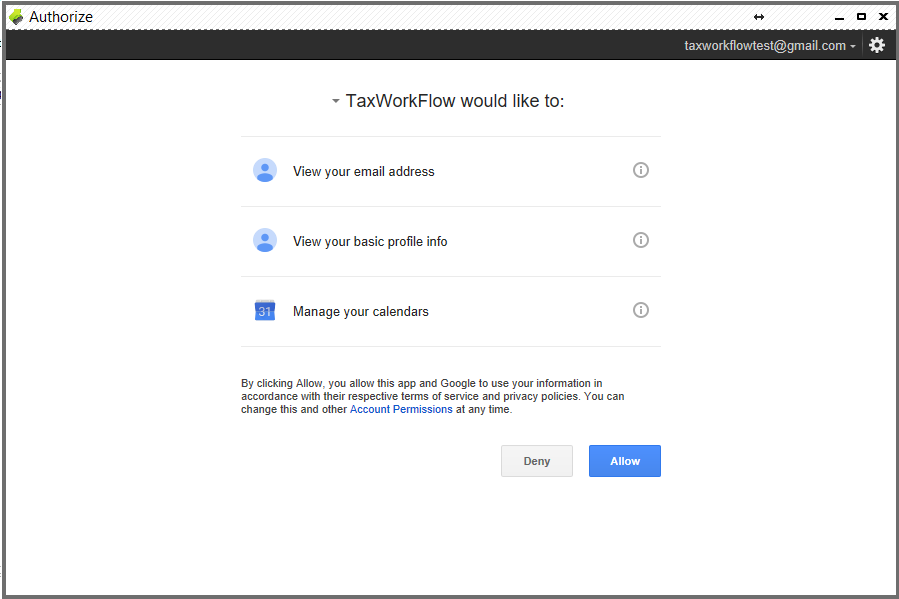This screenshot has width=899, height=599.
Task: Click the double-arrow icon in title bar
Action: 759,17
